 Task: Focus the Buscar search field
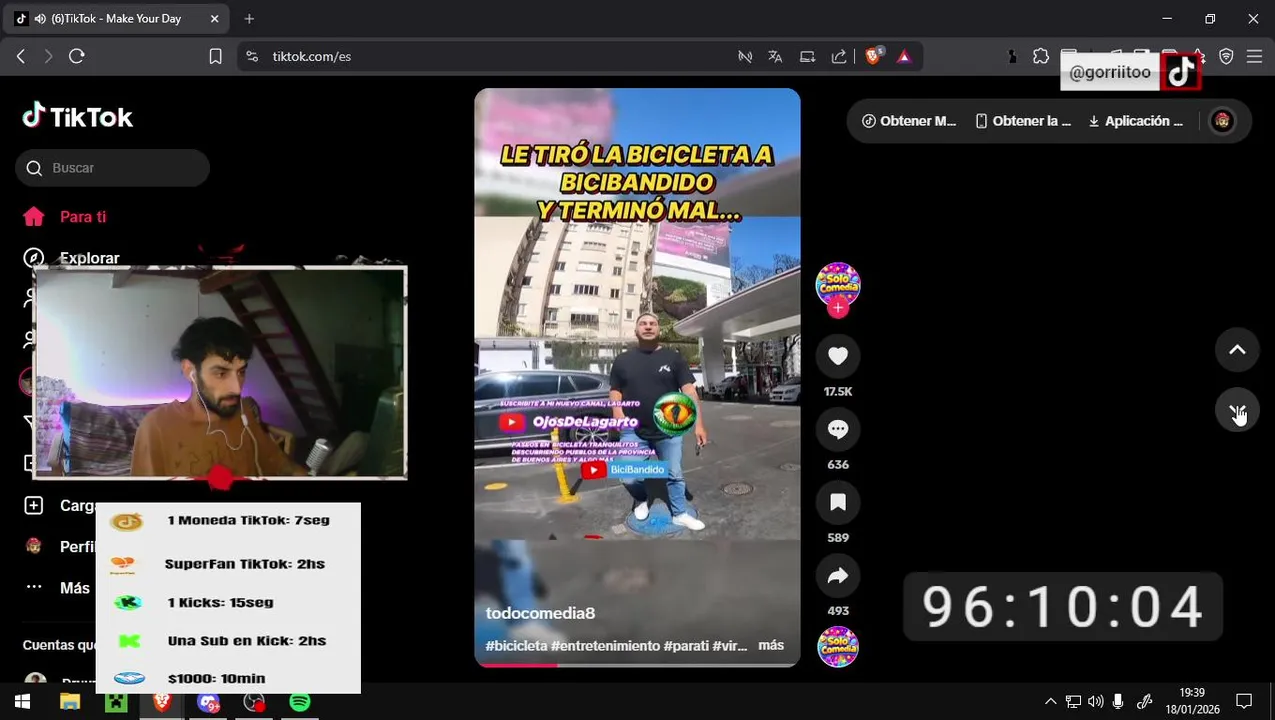coord(112,168)
